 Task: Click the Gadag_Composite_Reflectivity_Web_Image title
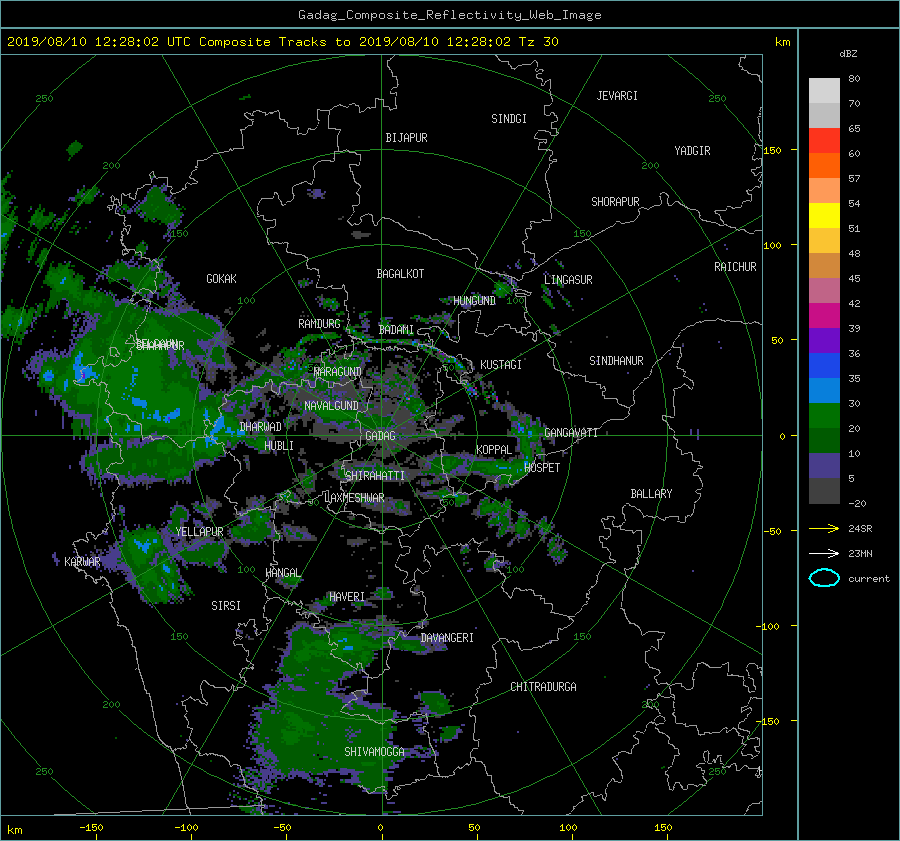point(449,15)
